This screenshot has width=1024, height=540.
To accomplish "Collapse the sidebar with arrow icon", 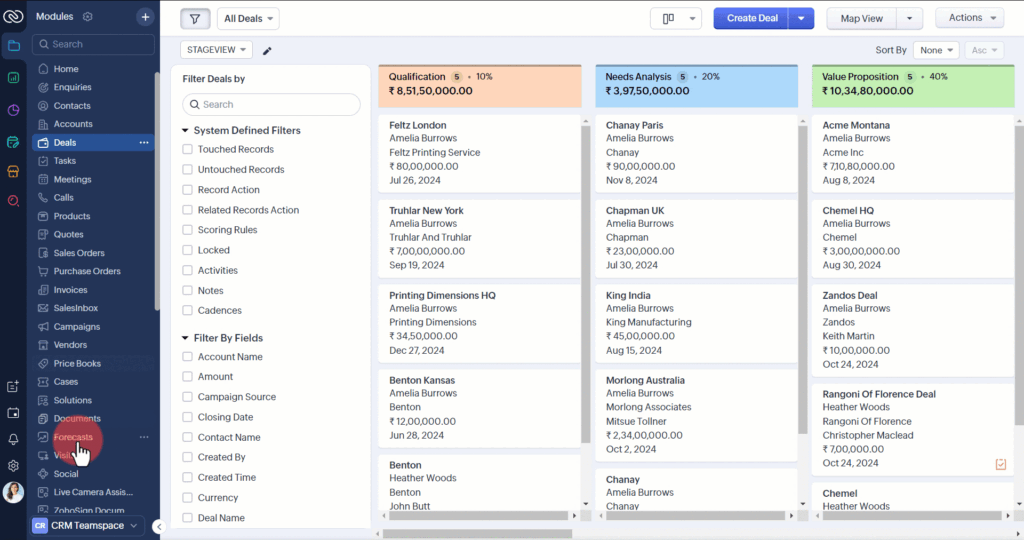I will point(158,526).
